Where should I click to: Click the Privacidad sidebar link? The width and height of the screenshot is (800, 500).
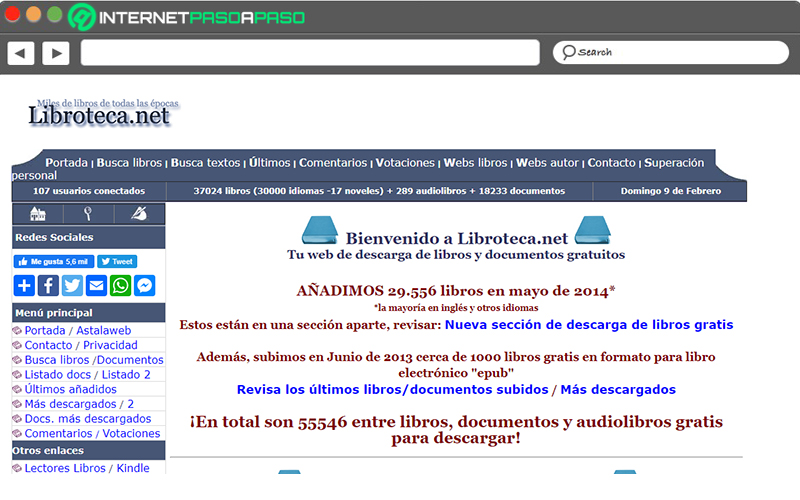pos(110,345)
